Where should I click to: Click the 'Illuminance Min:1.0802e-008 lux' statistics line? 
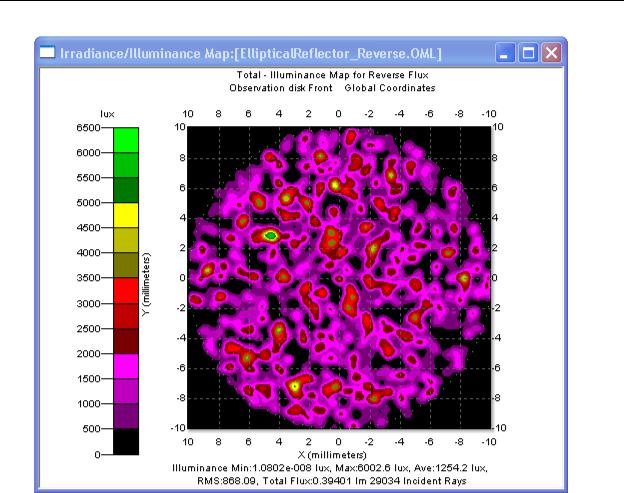[x=252, y=468]
